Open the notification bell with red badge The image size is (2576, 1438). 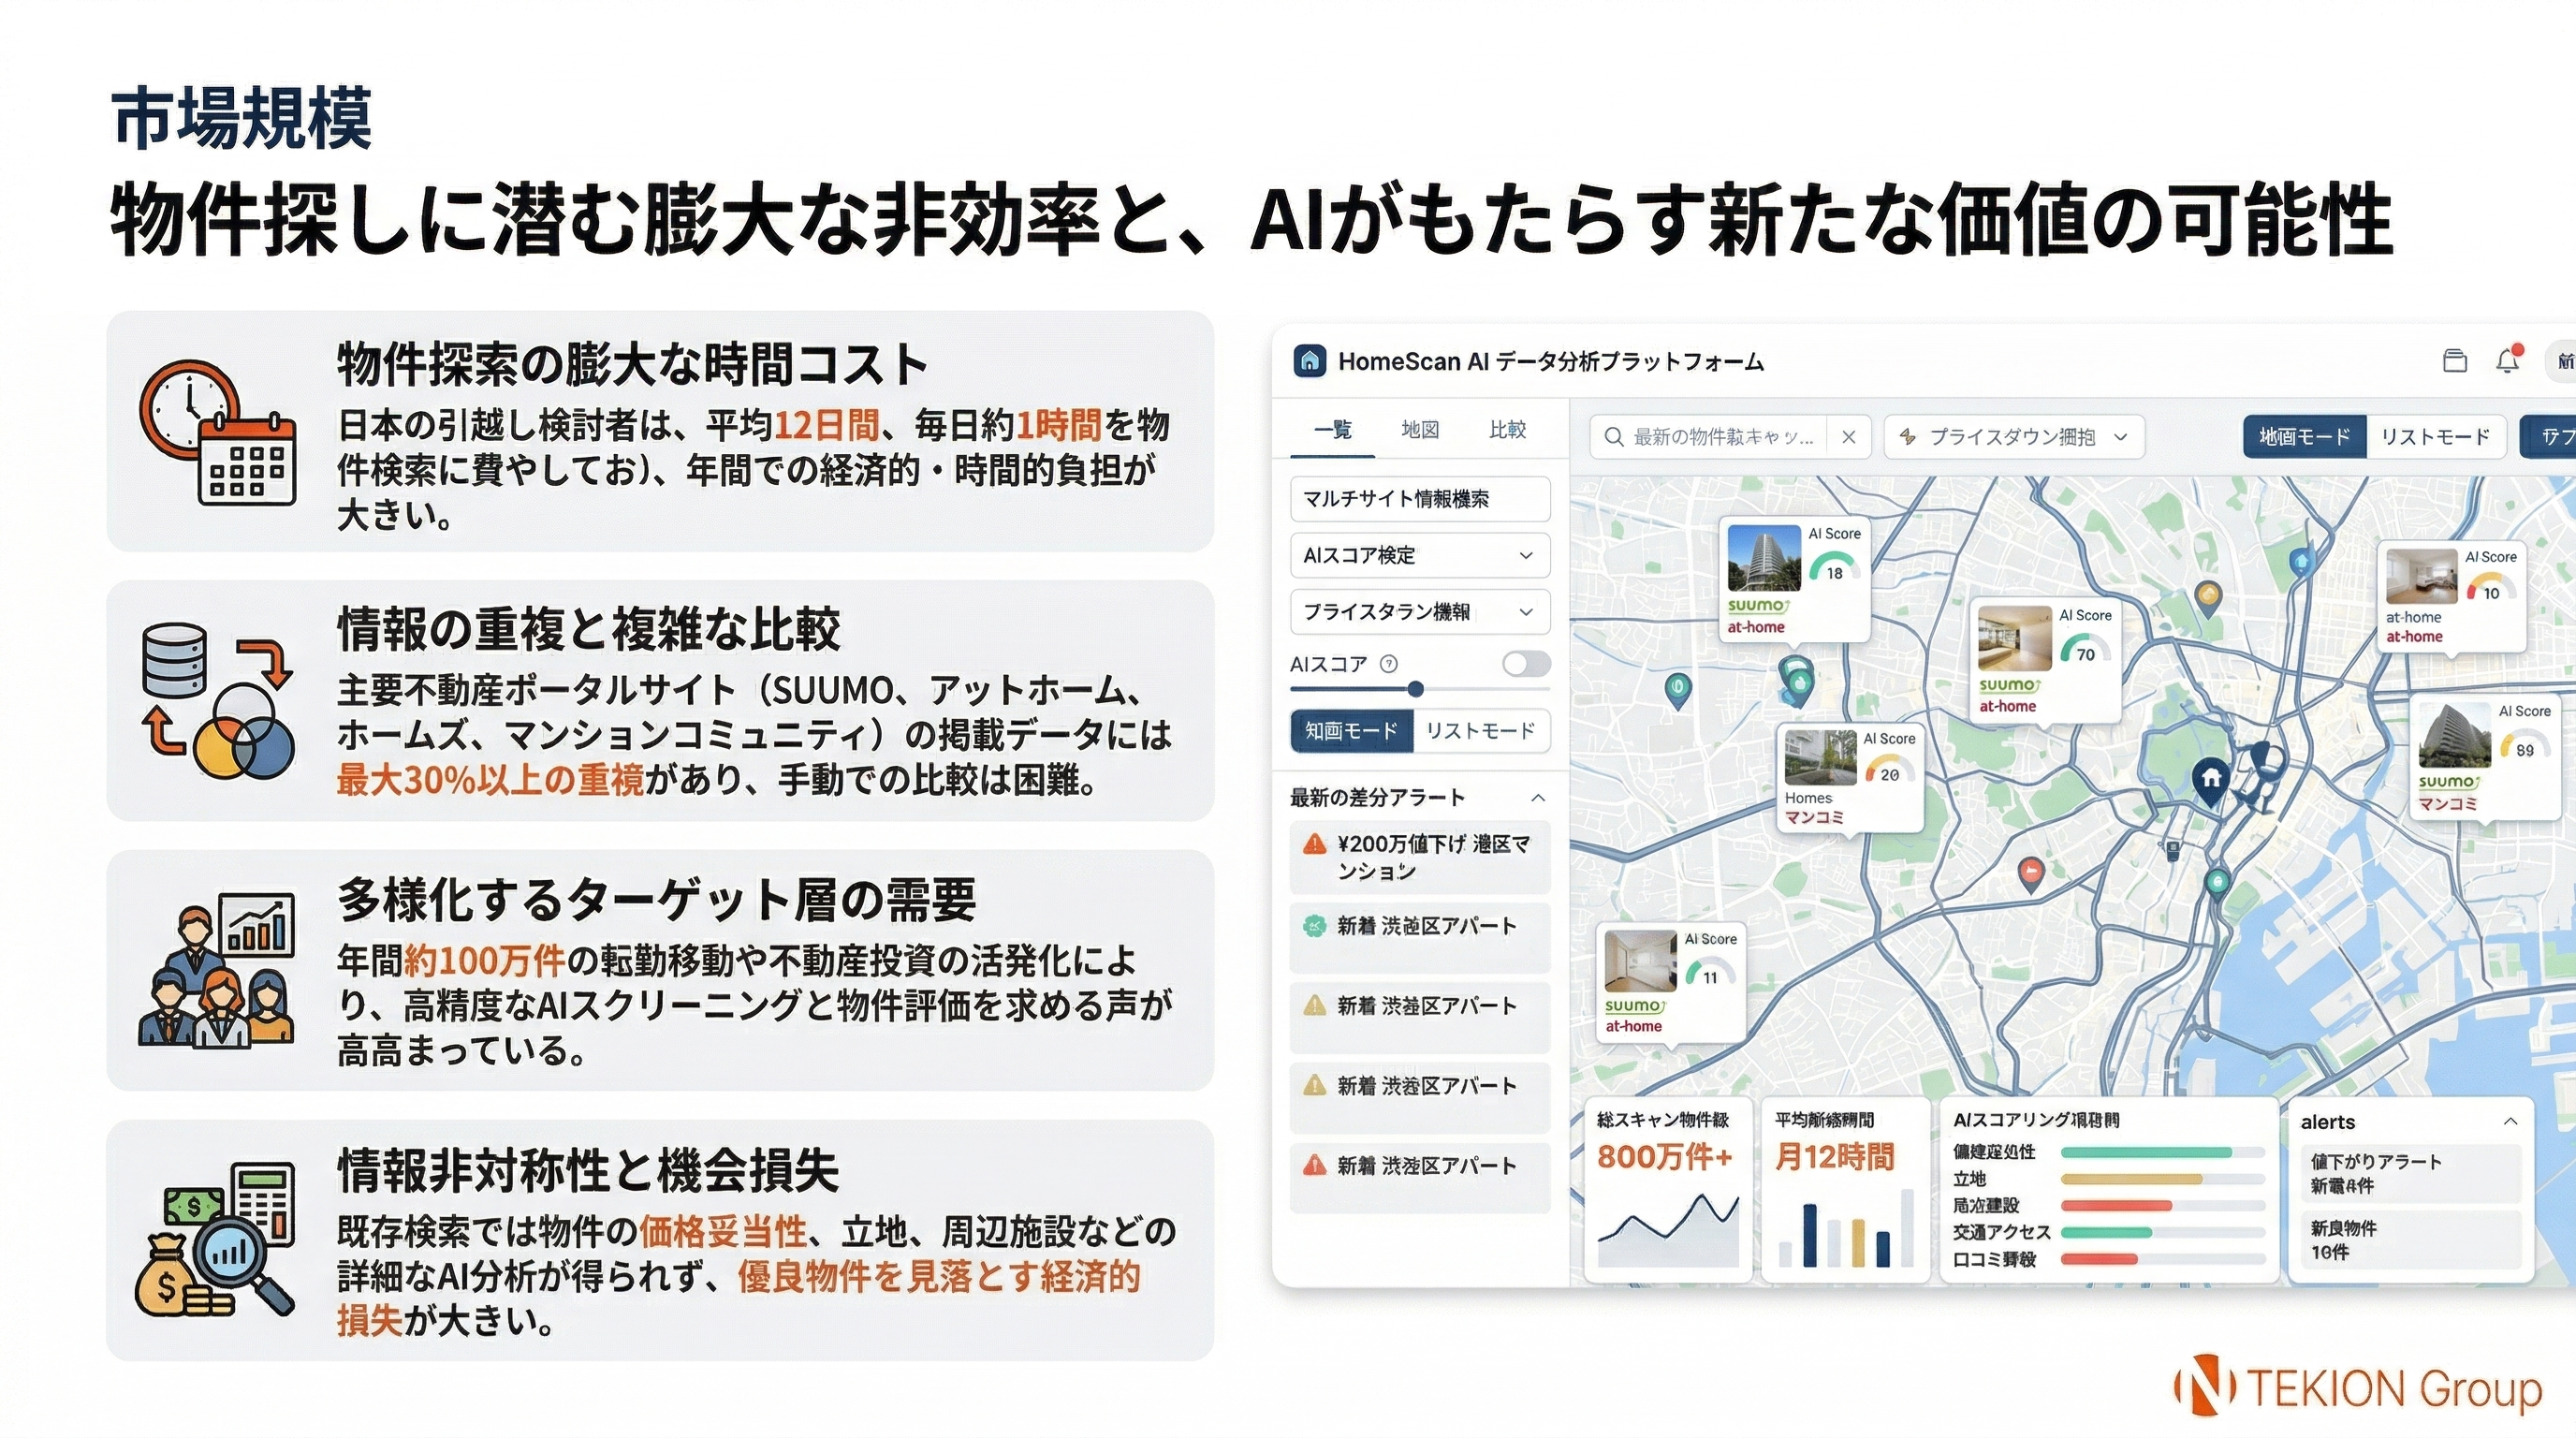pyautogui.click(x=2508, y=361)
